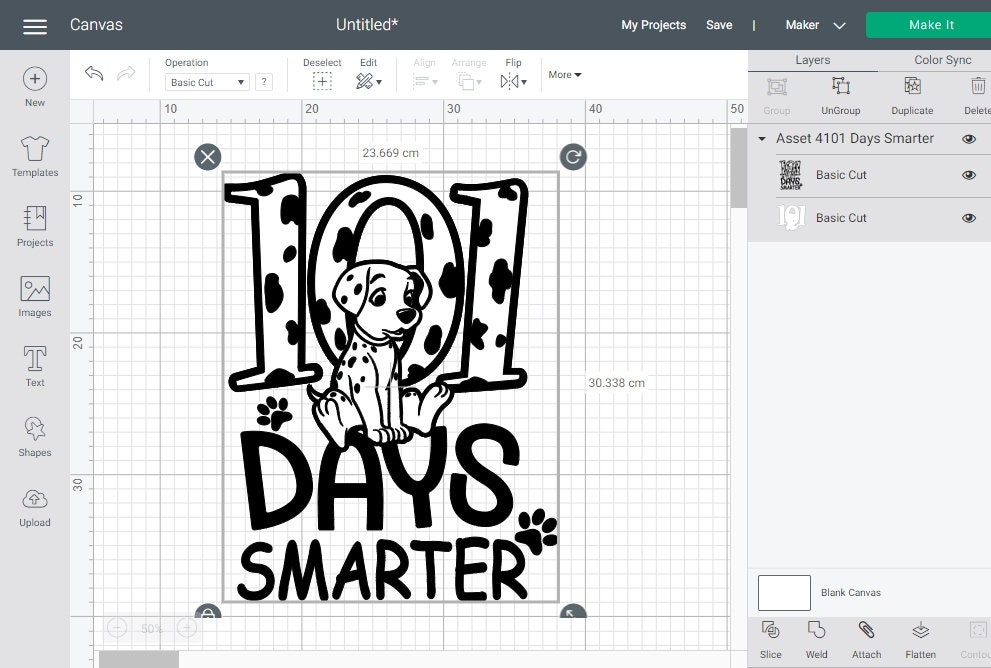
Task: Hide the top Basic Cut layer
Action: pyautogui.click(x=967, y=174)
